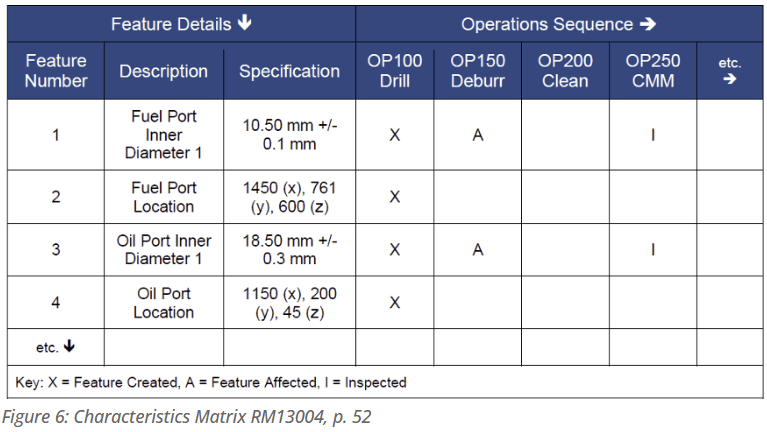Click the OP150 Deburr column header
This screenshot has height=432, width=767.
[x=477, y=71]
